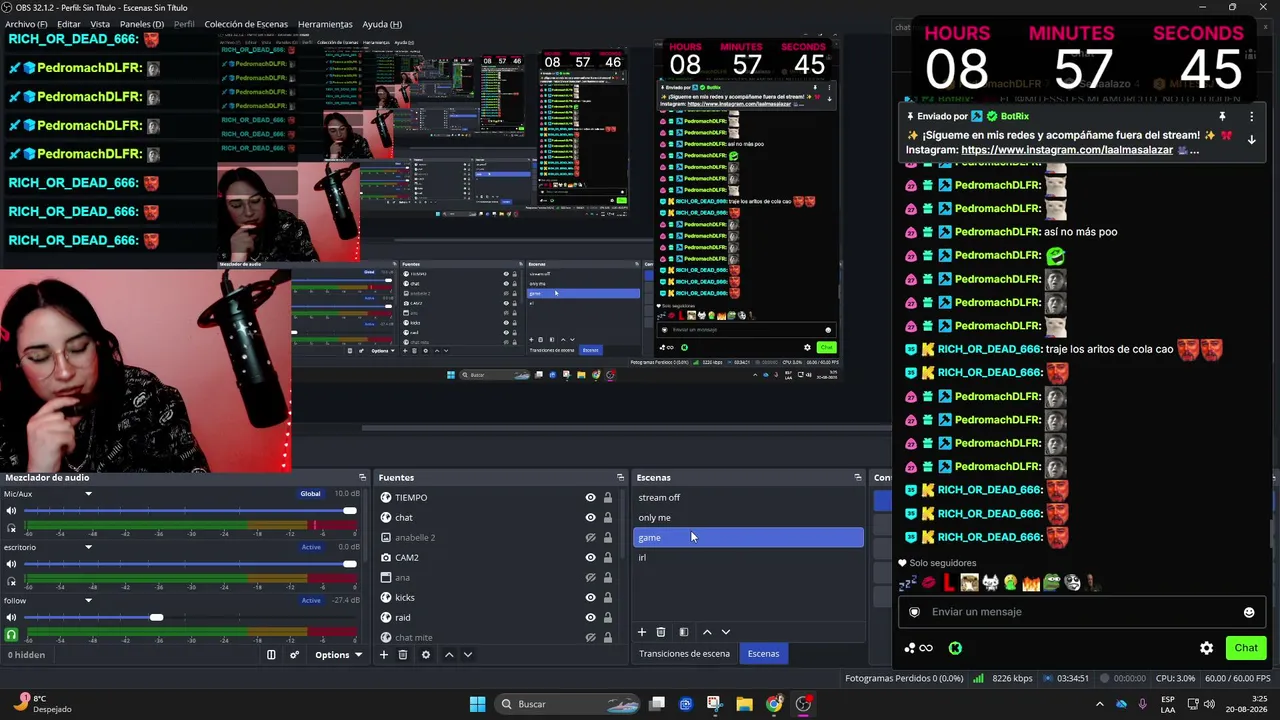Float the Fuentes dock panel

pyautogui.click(x=620, y=478)
